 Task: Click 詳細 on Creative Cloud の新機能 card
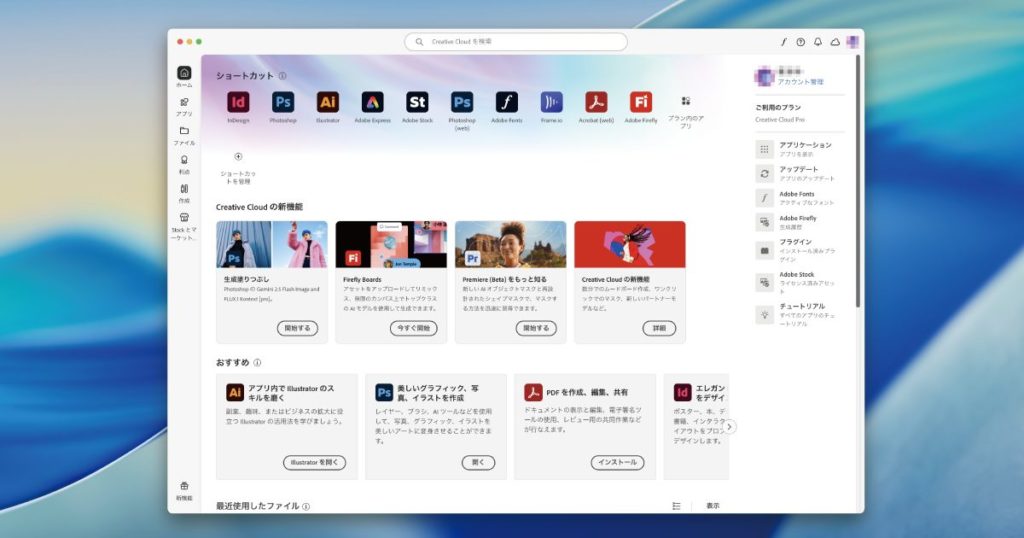point(660,328)
